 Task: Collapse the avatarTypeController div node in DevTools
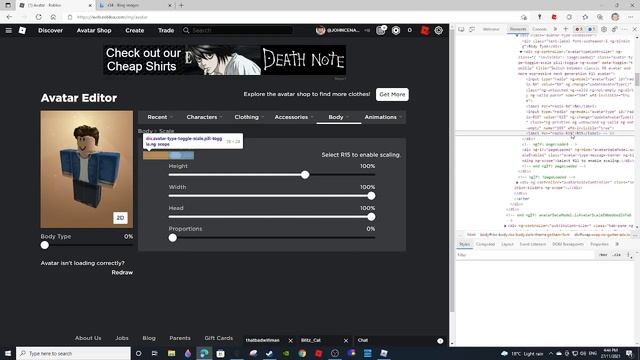click(521, 52)
